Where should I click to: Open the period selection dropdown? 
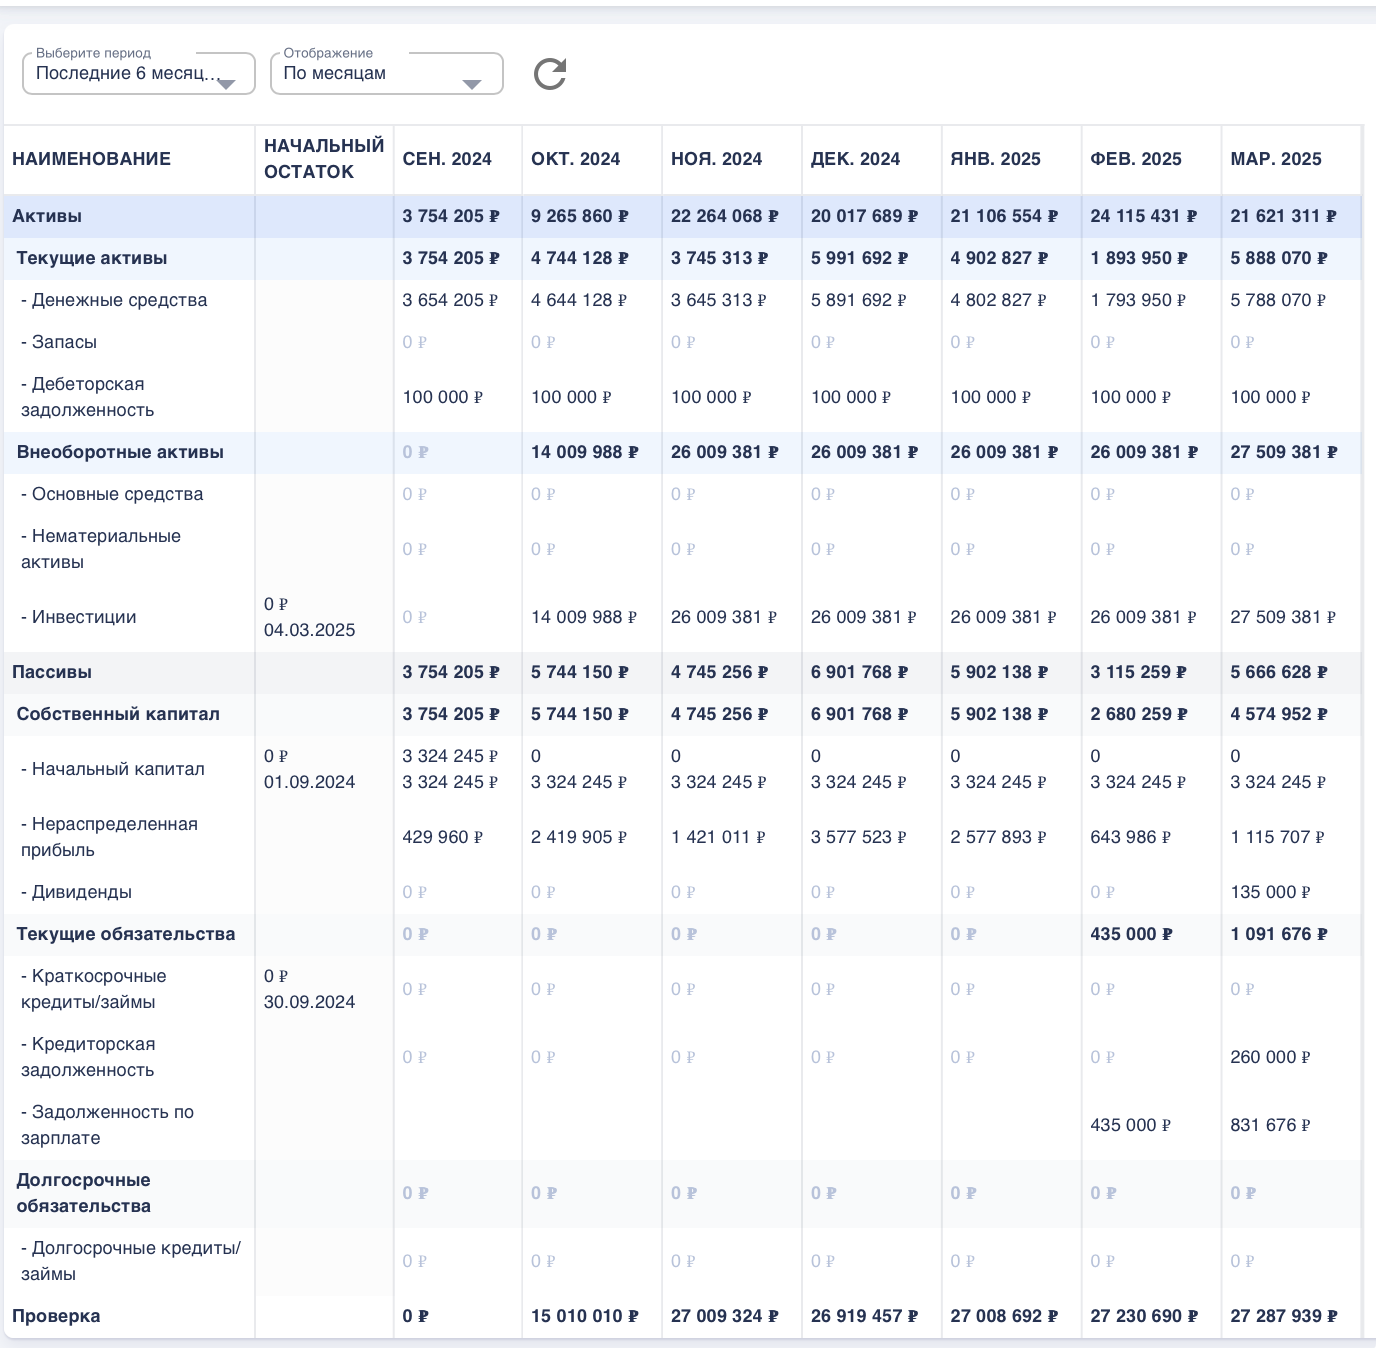coord(138,74)
